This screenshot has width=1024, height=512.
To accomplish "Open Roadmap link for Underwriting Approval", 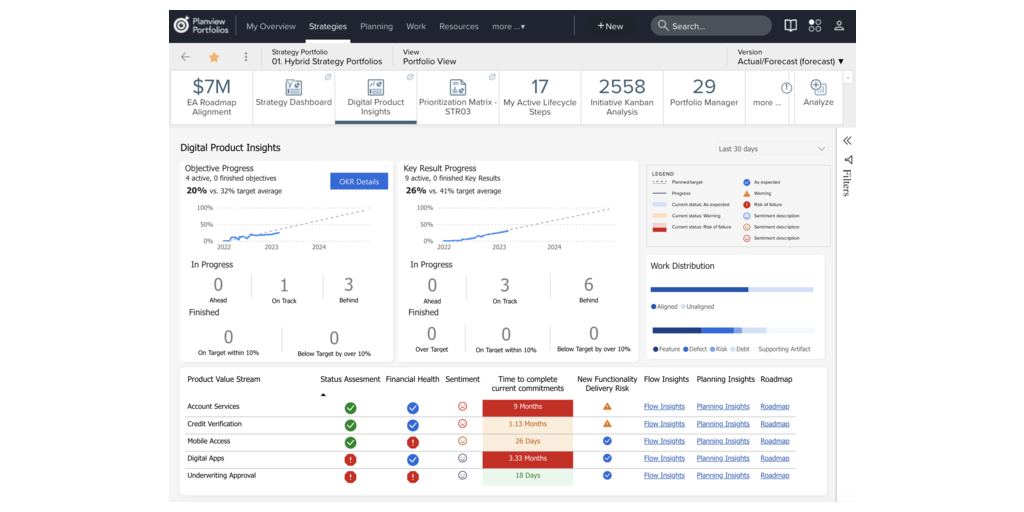I will tap(774, 476).
